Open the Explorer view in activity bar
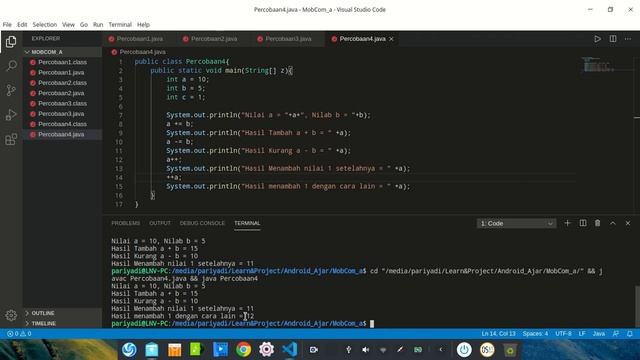 [11, 42]
